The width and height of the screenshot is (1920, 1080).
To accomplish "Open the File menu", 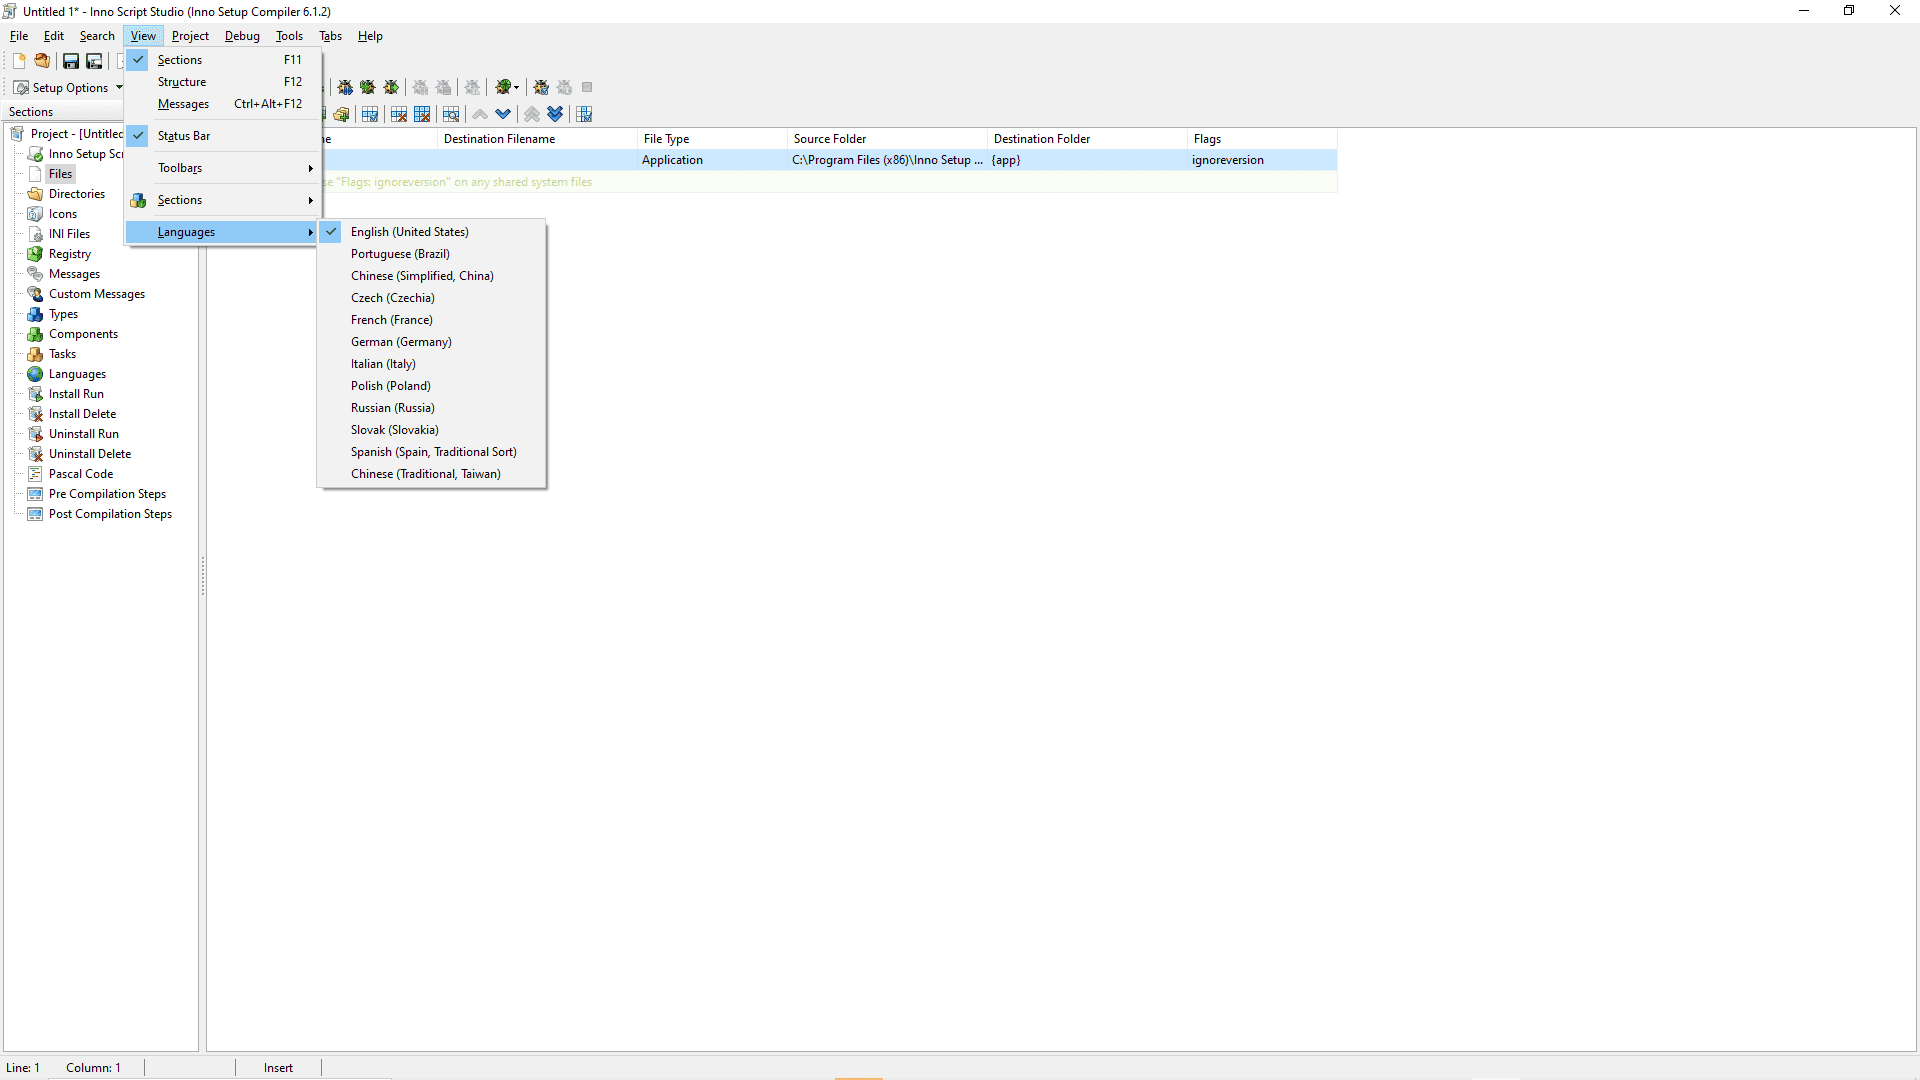I will (x=19, y=36).
